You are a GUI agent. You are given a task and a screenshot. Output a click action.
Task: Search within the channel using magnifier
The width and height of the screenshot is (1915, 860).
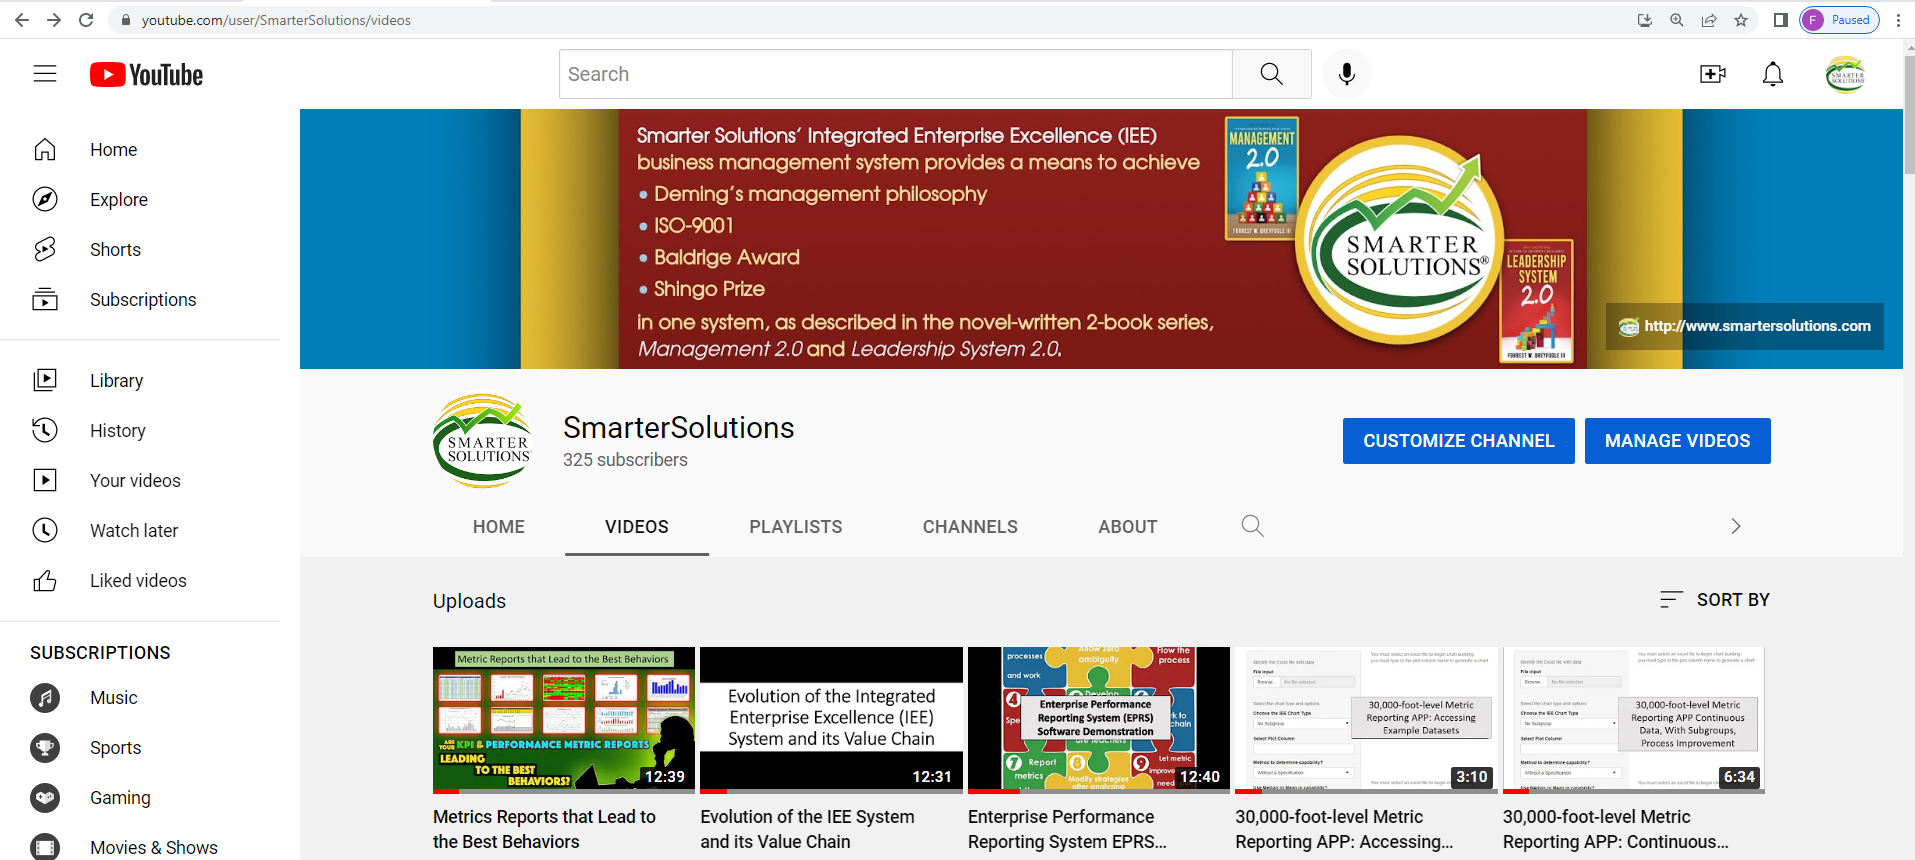tap(1252, 526)
